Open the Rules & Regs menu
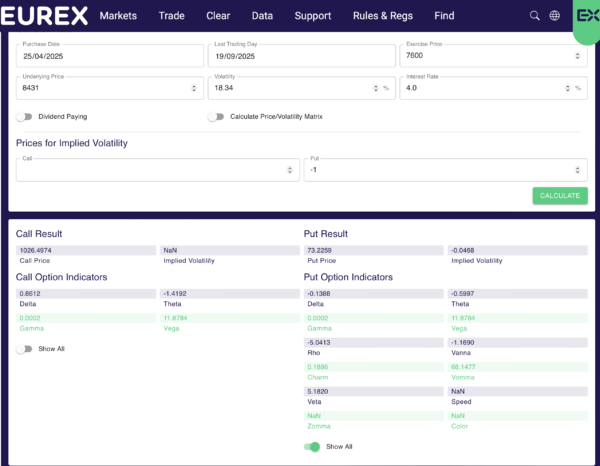The image size is (600, 466). [383, 16]
